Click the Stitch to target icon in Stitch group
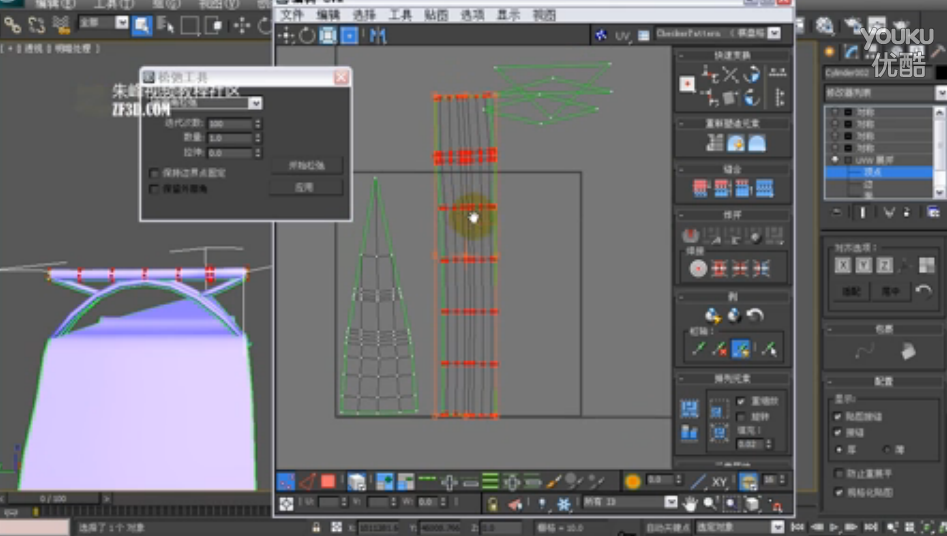Image resolution: width=947 pixels, height=536 pixels. pos(701,189)
